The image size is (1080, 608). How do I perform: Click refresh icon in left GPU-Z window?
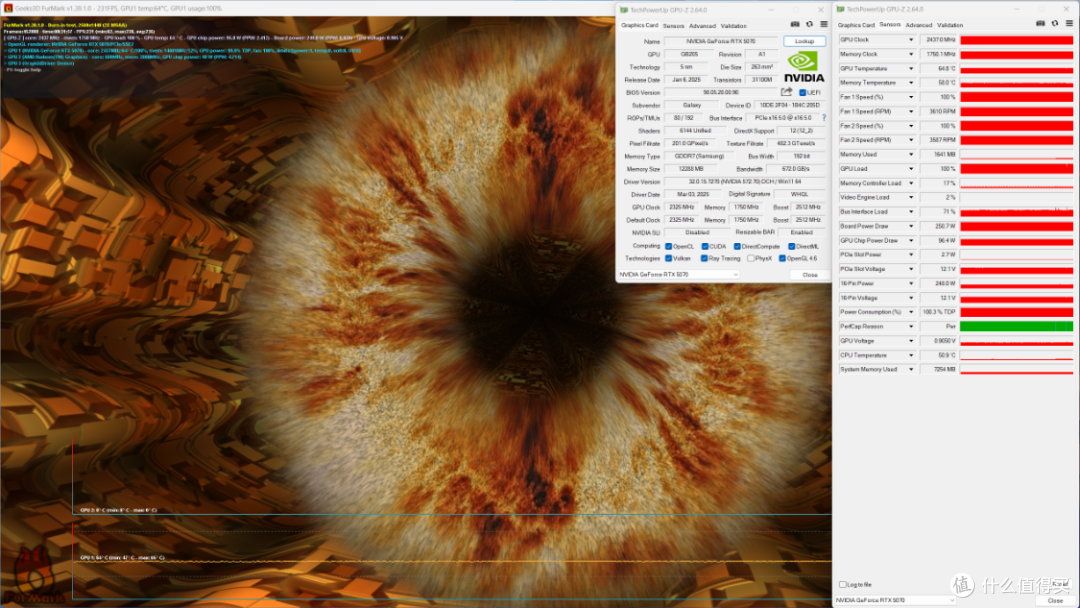(809, 25)
